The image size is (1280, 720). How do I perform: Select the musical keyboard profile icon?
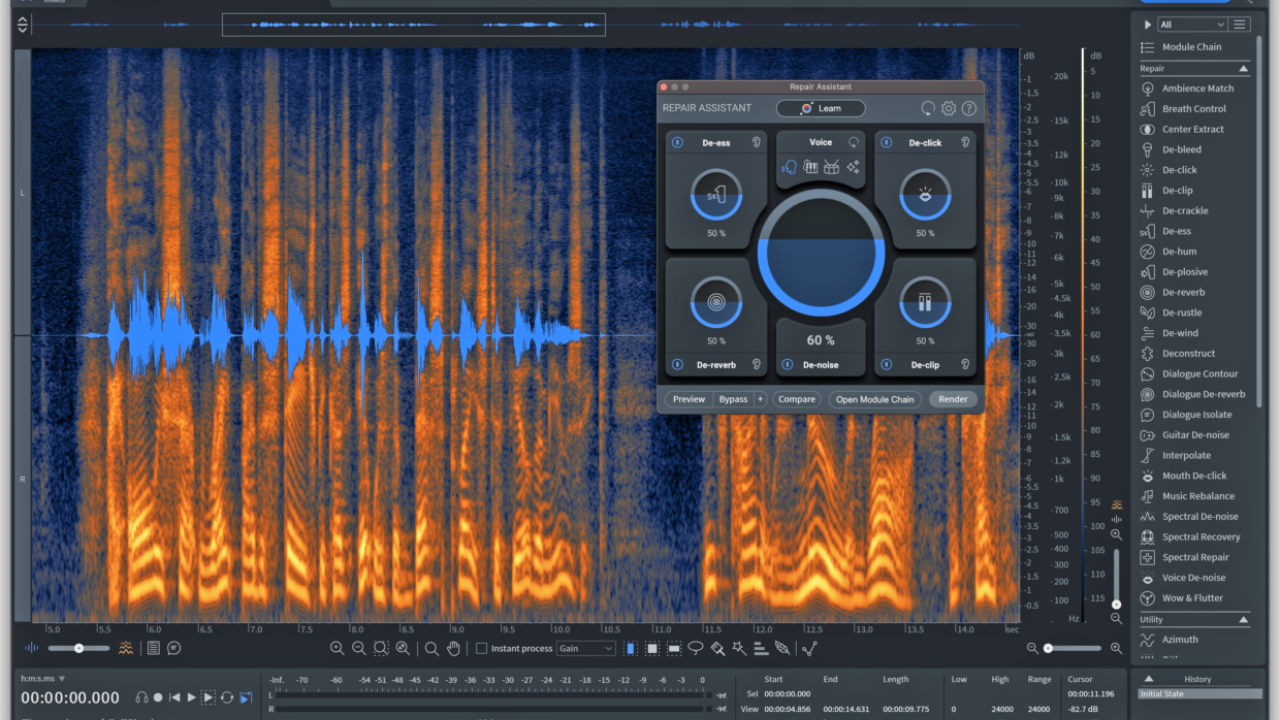point(811,167)
